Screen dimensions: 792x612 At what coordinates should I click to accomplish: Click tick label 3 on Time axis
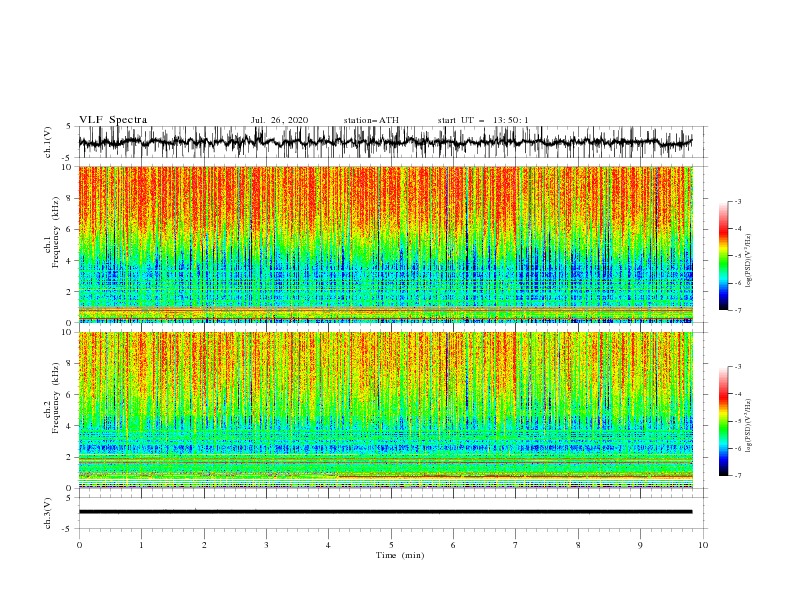coord(266,545)
